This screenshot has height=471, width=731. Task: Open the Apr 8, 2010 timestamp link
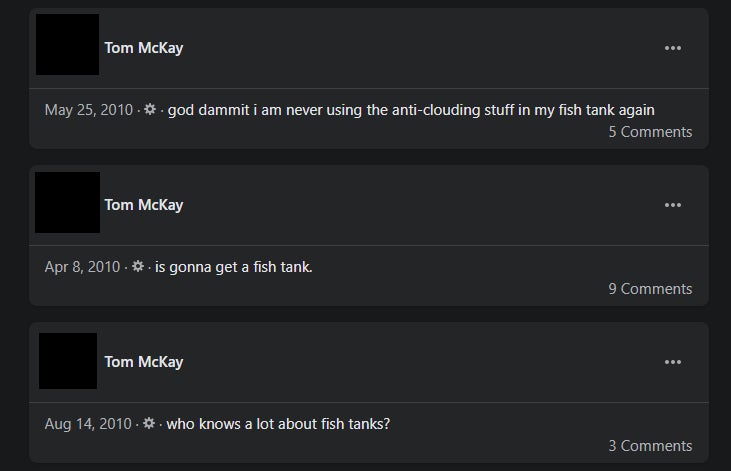[82, 267]
